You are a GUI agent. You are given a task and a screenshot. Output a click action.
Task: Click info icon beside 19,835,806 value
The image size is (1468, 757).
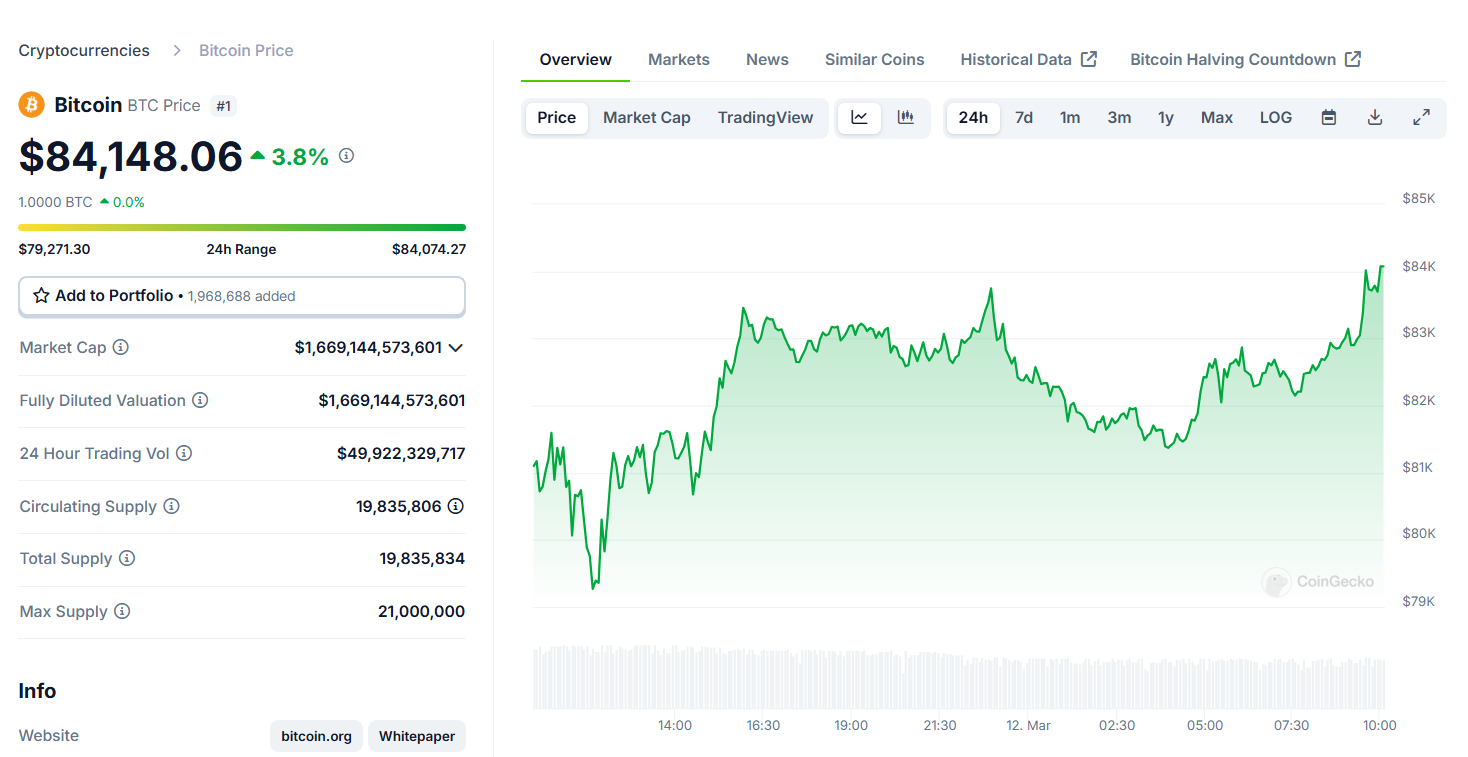pos(456,507)
